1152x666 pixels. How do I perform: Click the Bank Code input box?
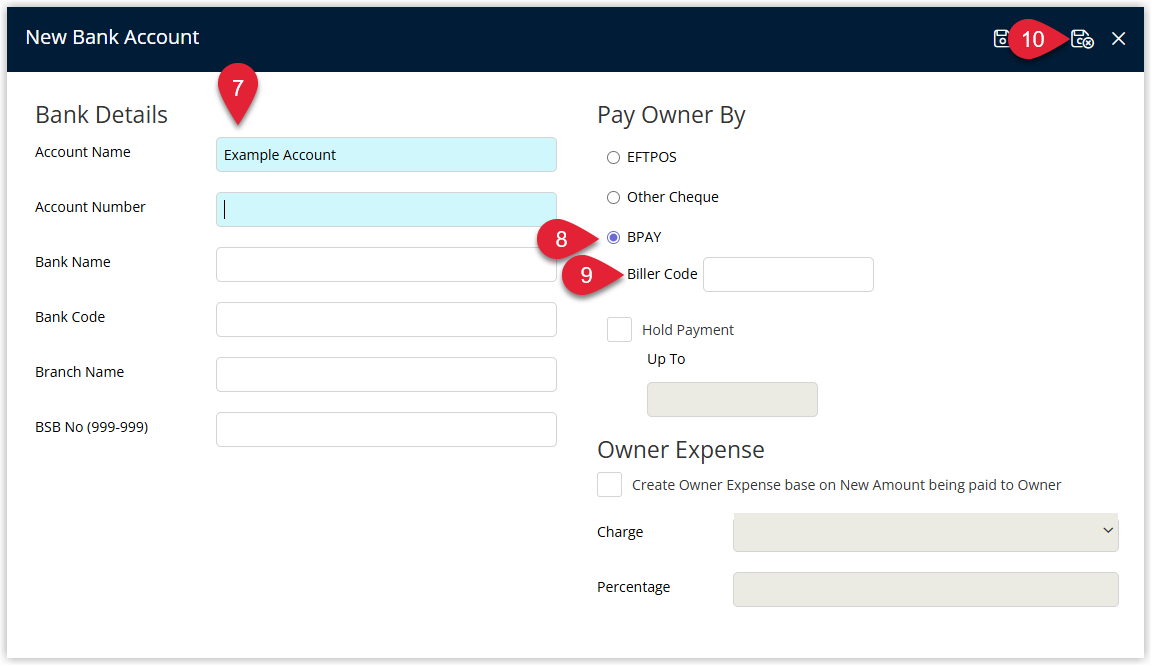(386, 319)
